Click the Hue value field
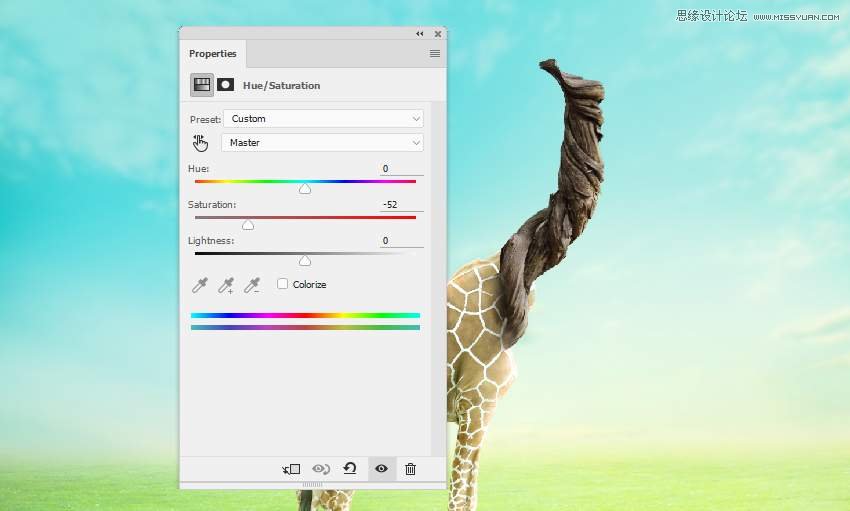 point(402,169)
